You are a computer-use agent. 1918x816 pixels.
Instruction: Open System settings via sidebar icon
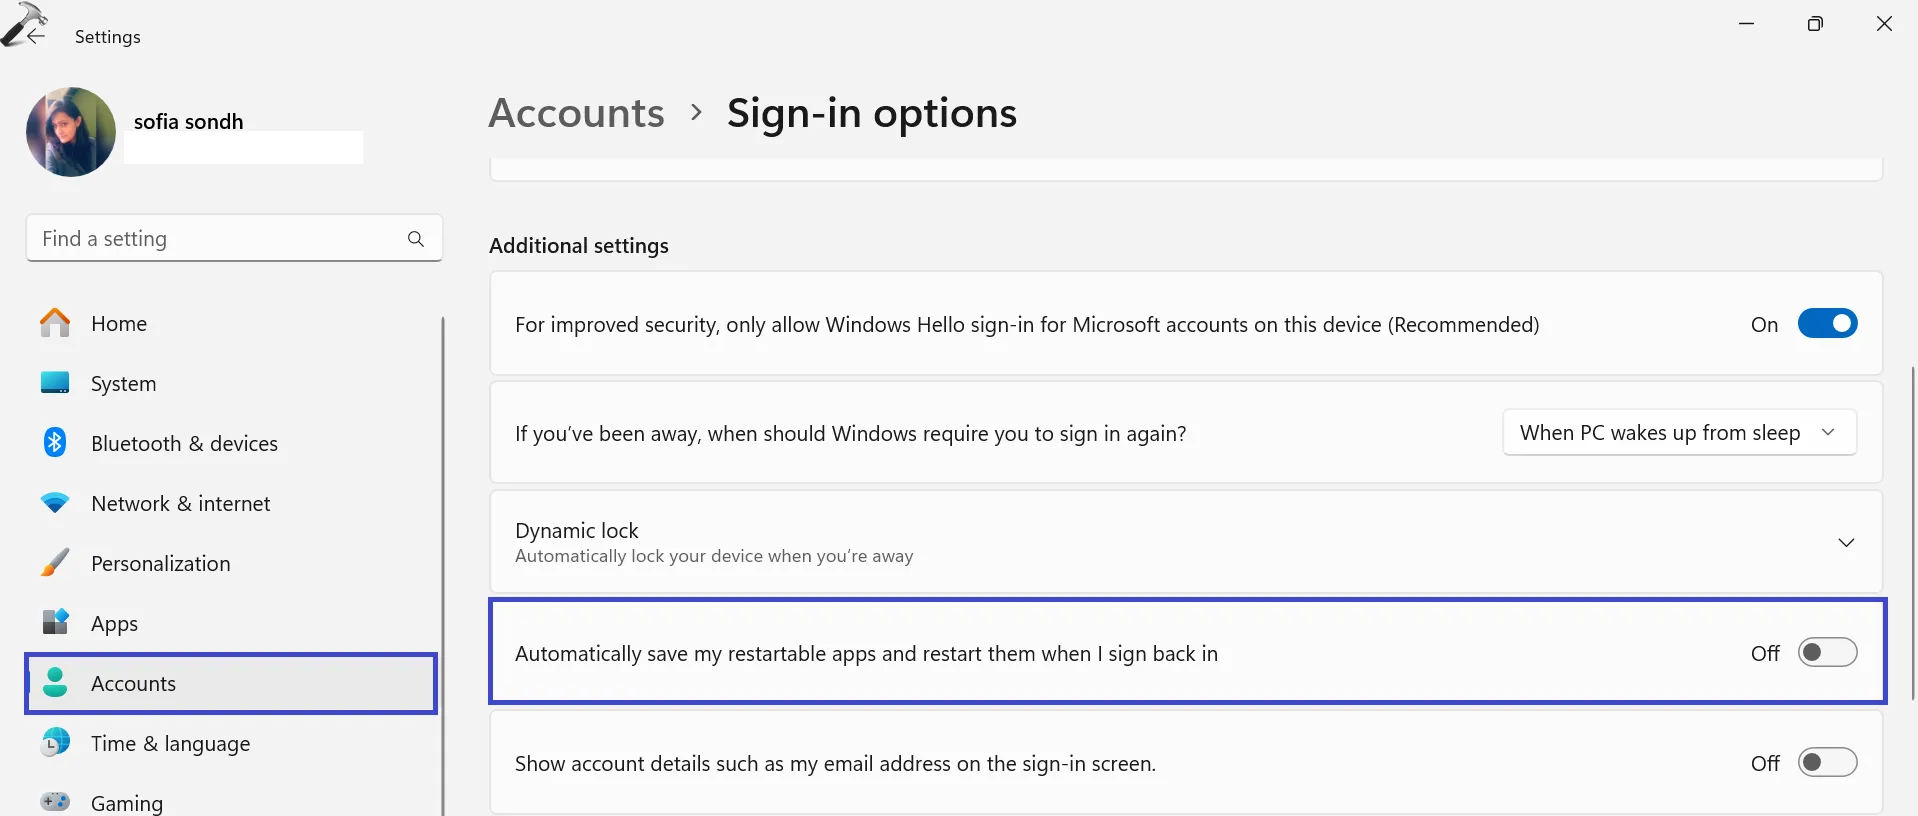tap(54, 383)
